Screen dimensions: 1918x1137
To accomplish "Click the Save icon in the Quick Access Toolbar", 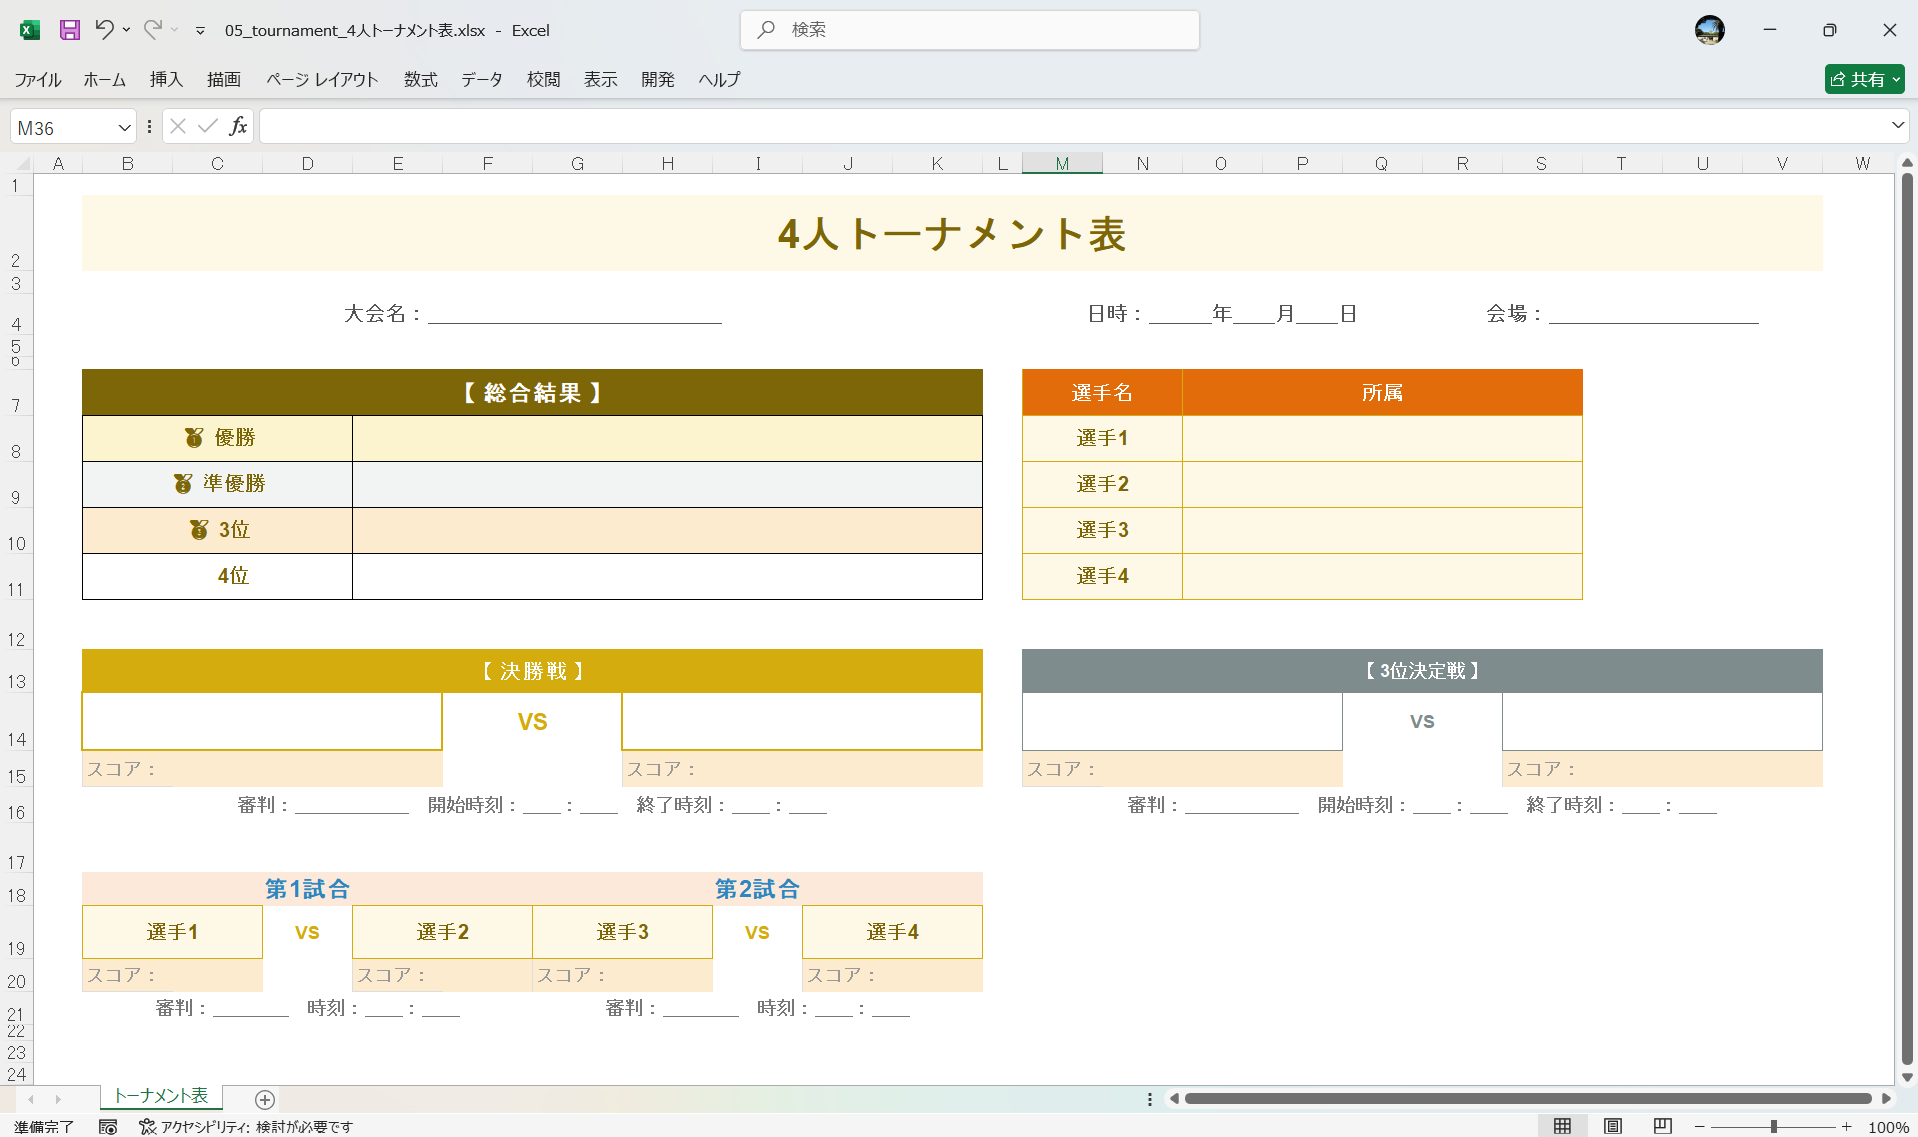I will click(69, 30).
